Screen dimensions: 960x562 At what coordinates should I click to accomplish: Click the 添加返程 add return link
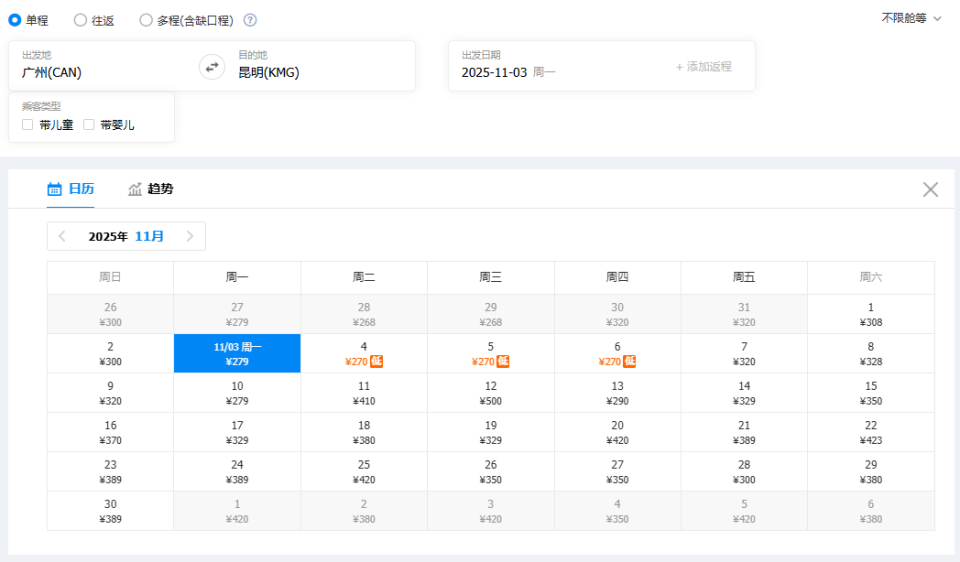click(703, 67)
